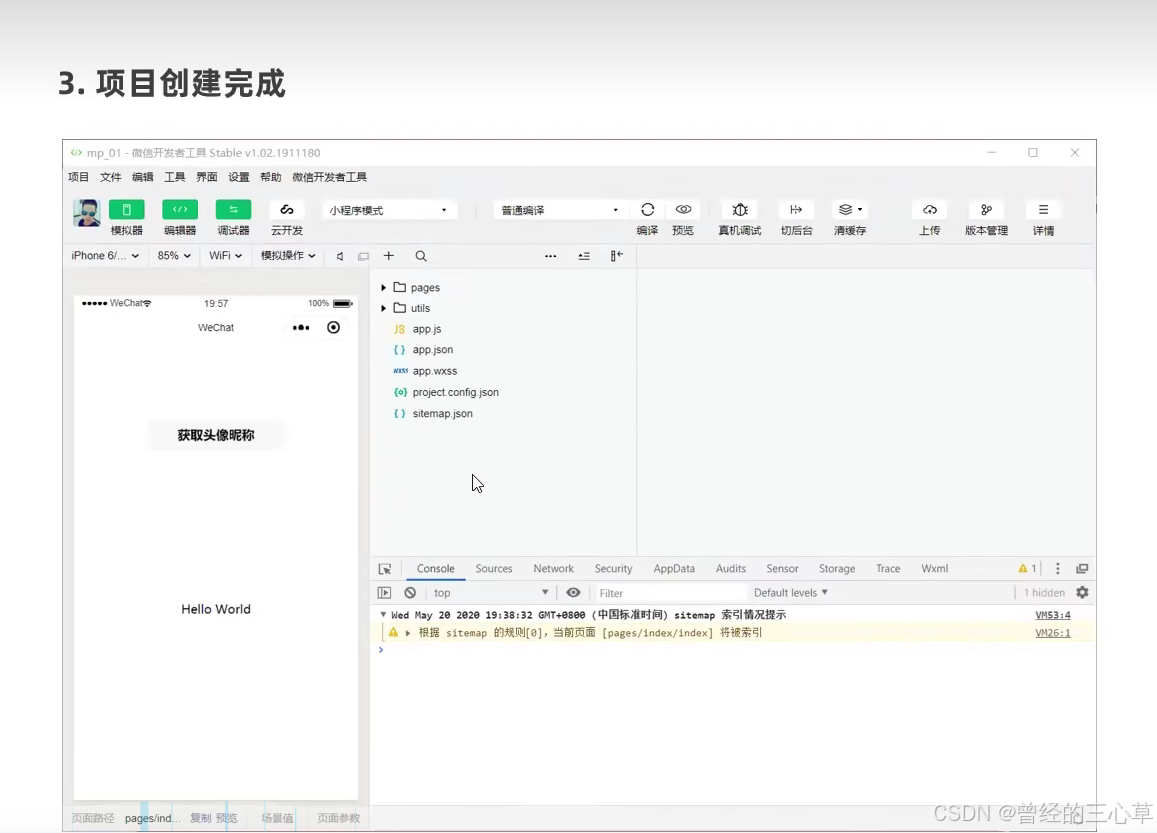Click the simulator capsule close circle icon

pos(334,328)
